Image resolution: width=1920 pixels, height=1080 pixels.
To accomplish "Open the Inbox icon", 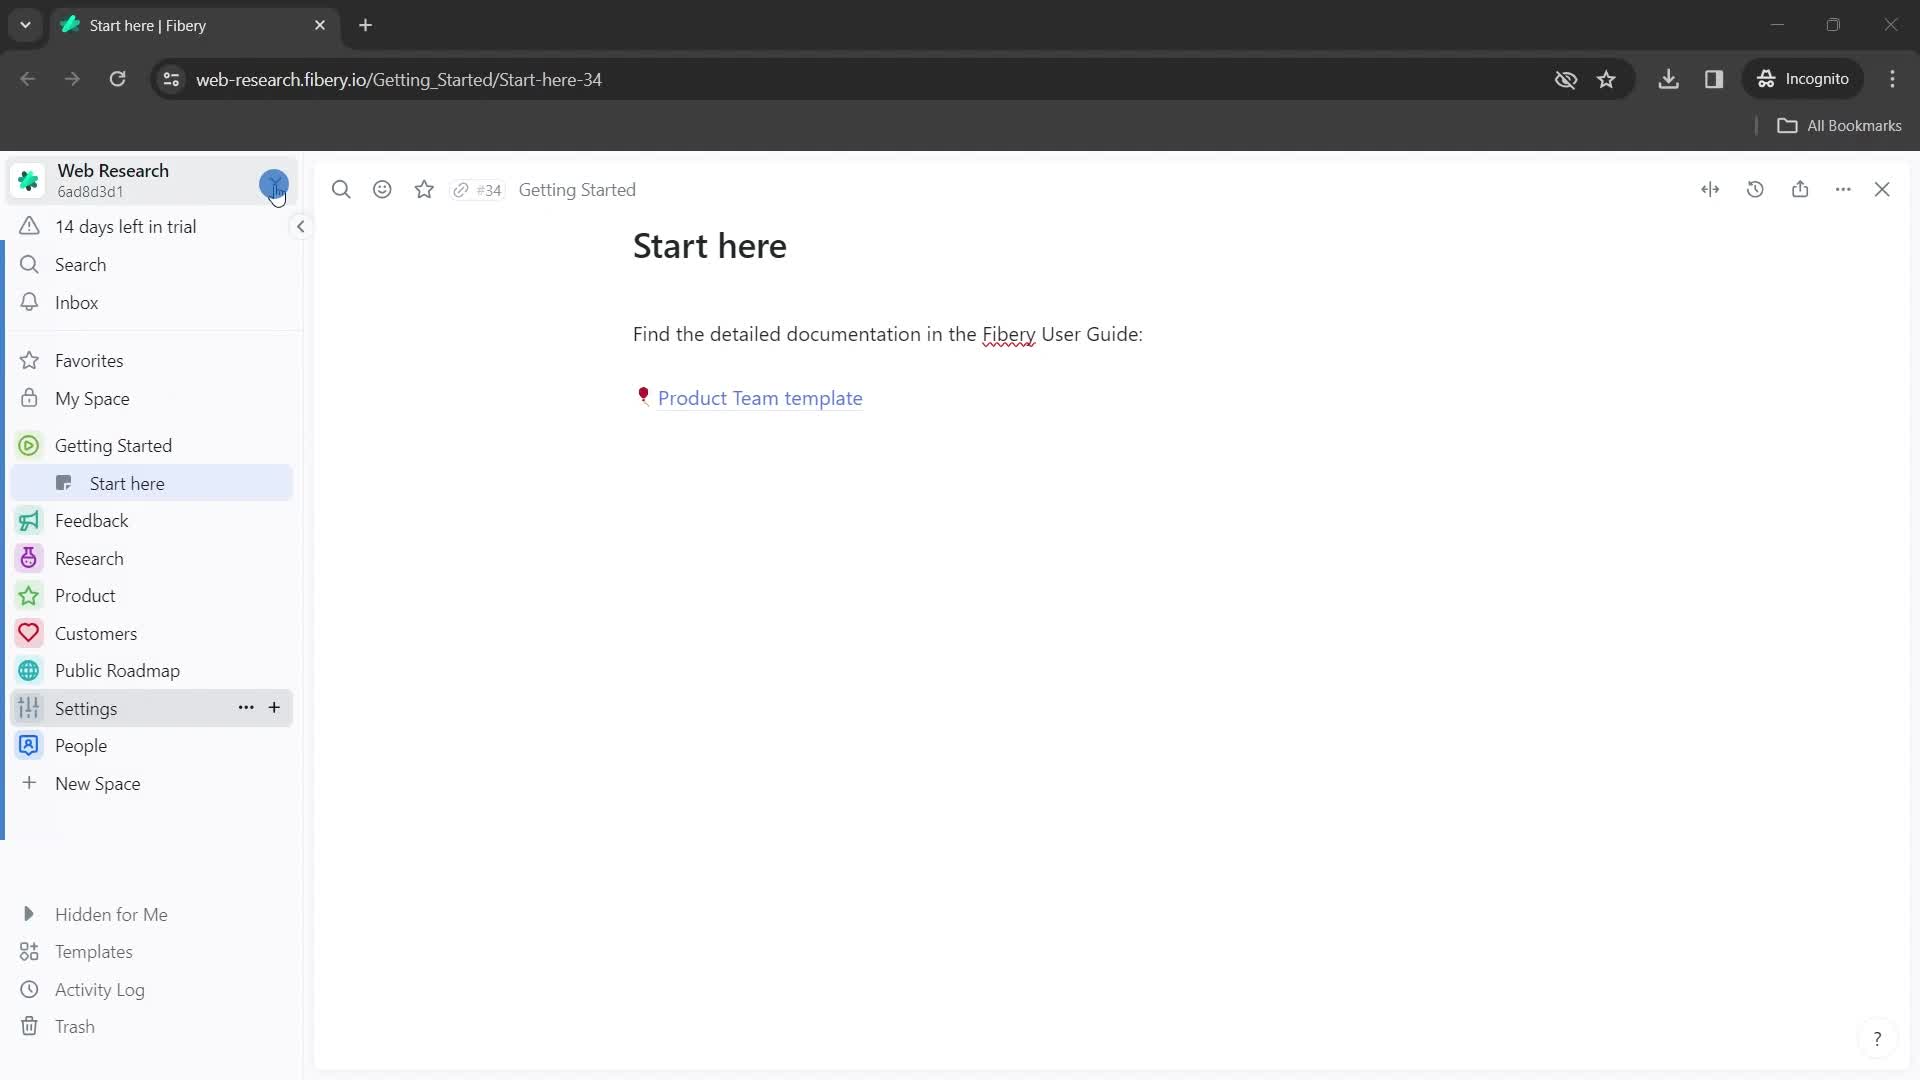I will [x=29, y=302].
